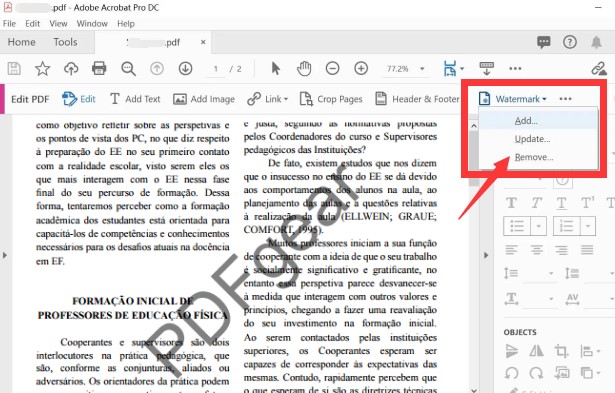
Task: Open the comments chat icon
Action: 544,42
